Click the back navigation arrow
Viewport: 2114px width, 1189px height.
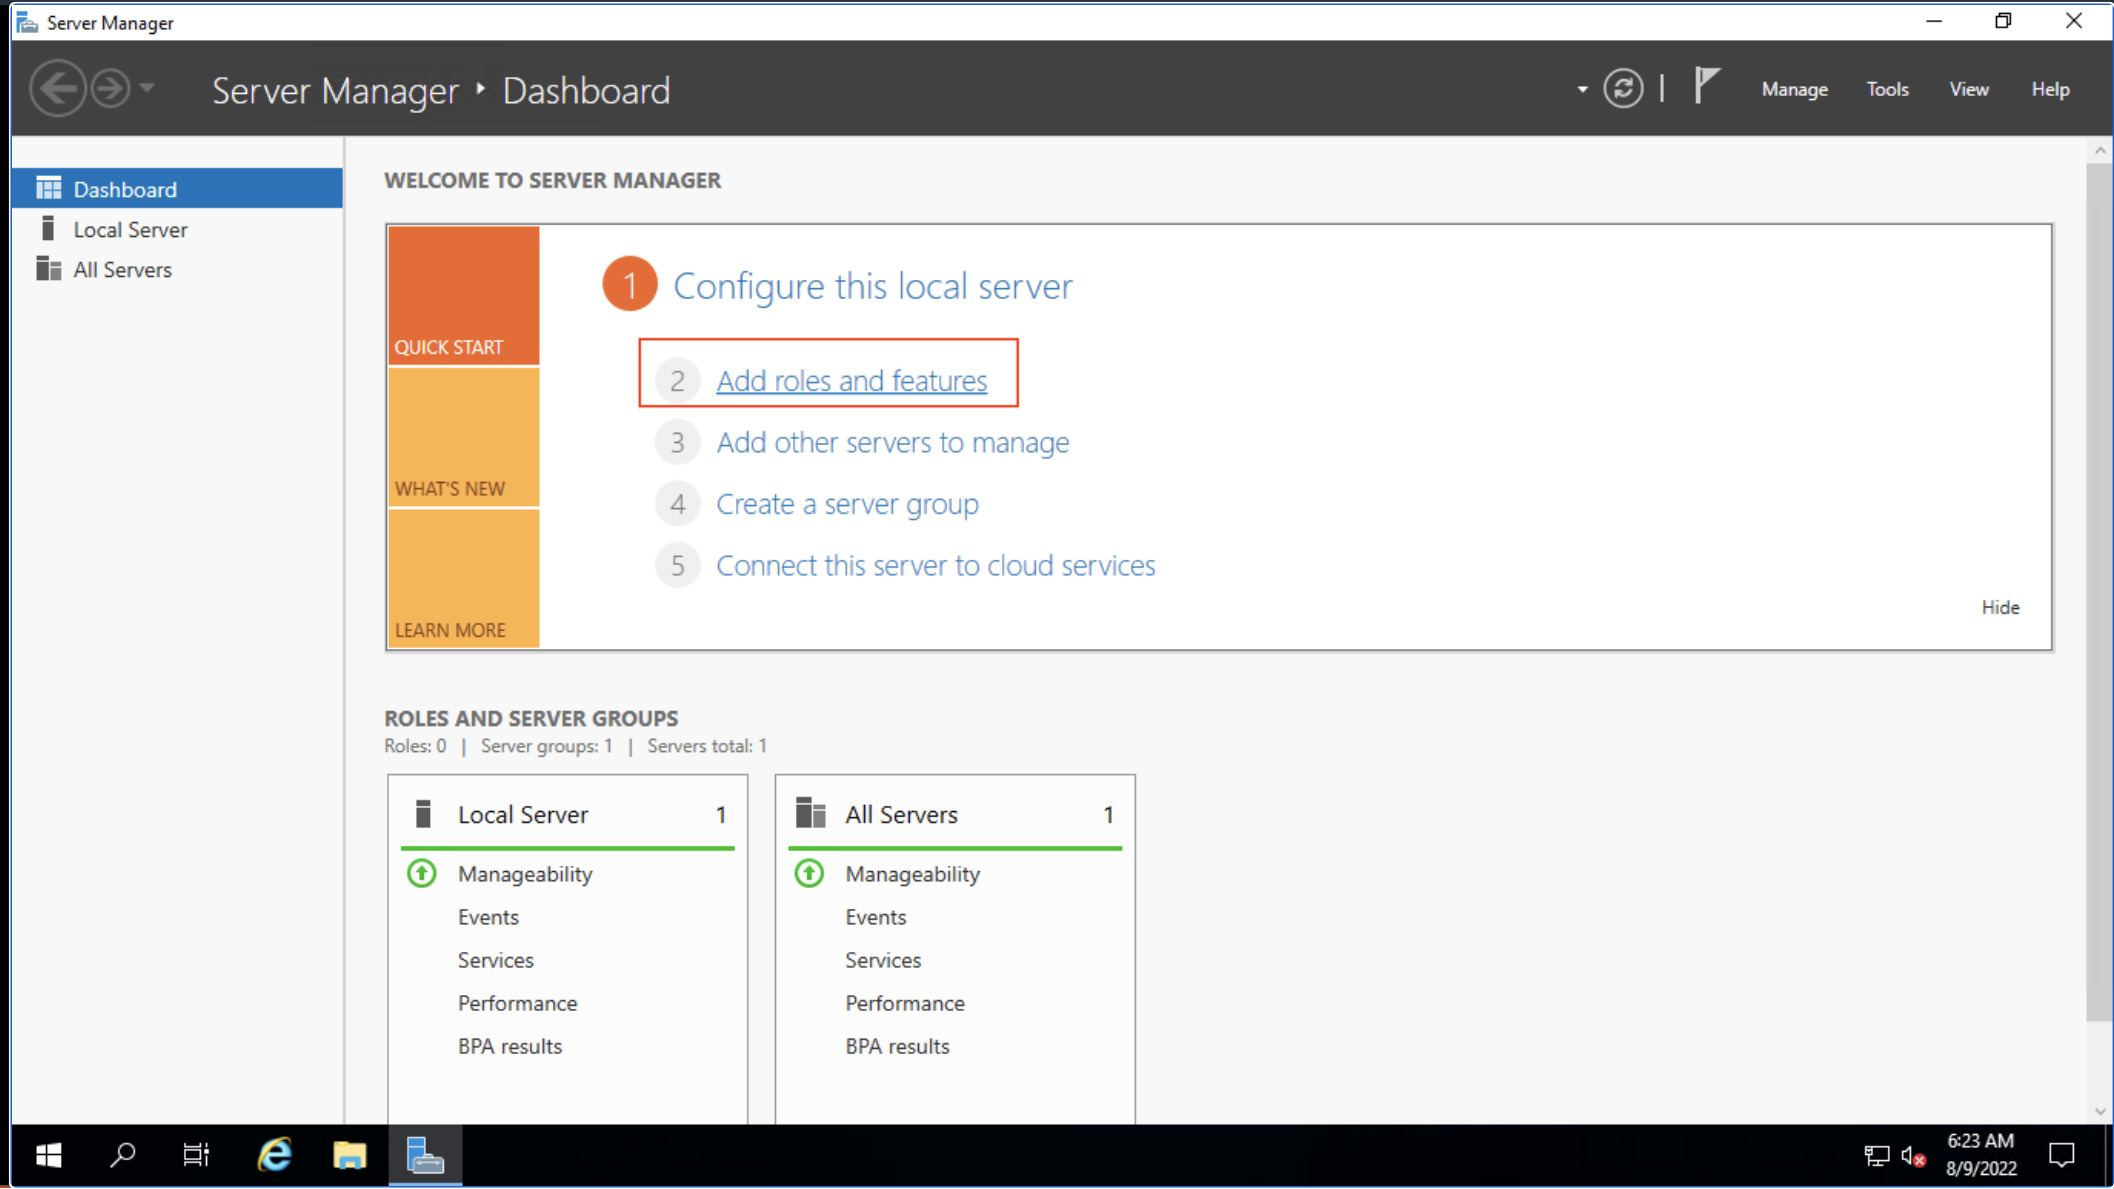pyautogui.click(x=57, y=89)
